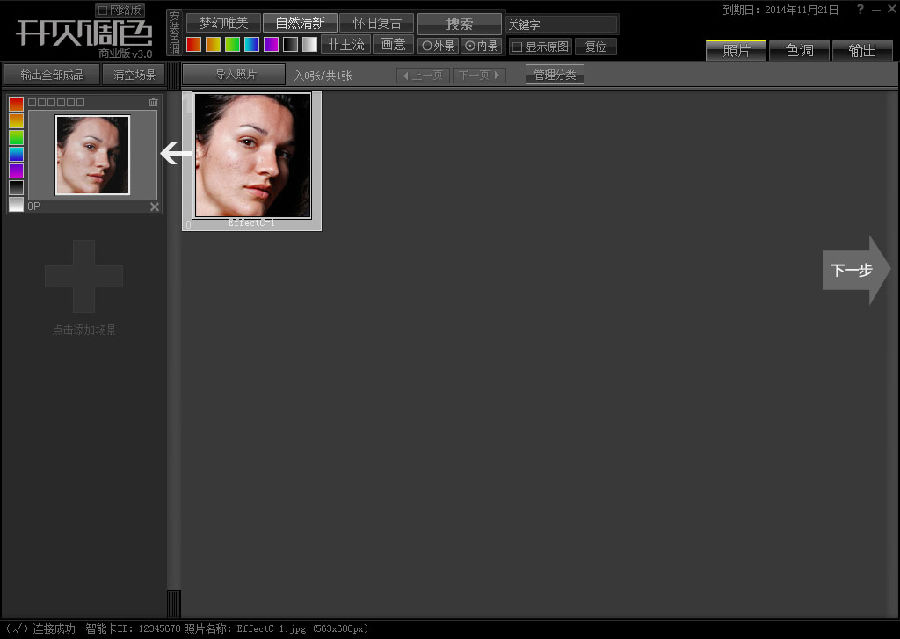Toggle the 网络版 checkbox
Viewport: 900px width, 639px height.
[102, 10]
